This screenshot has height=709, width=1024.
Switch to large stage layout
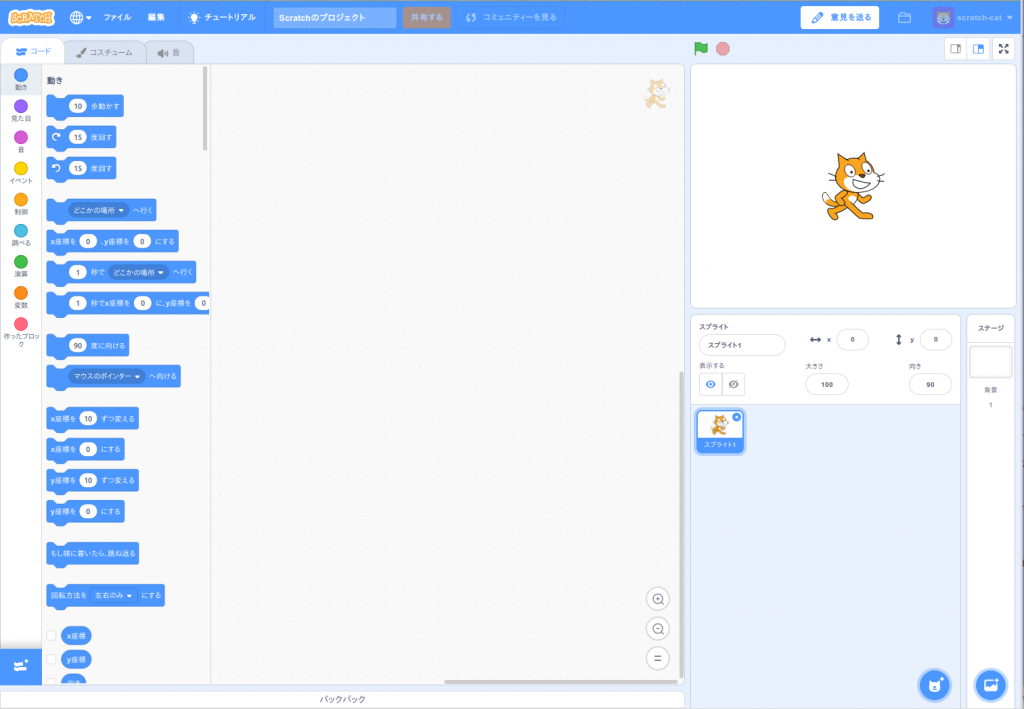(x=978, y=49)
